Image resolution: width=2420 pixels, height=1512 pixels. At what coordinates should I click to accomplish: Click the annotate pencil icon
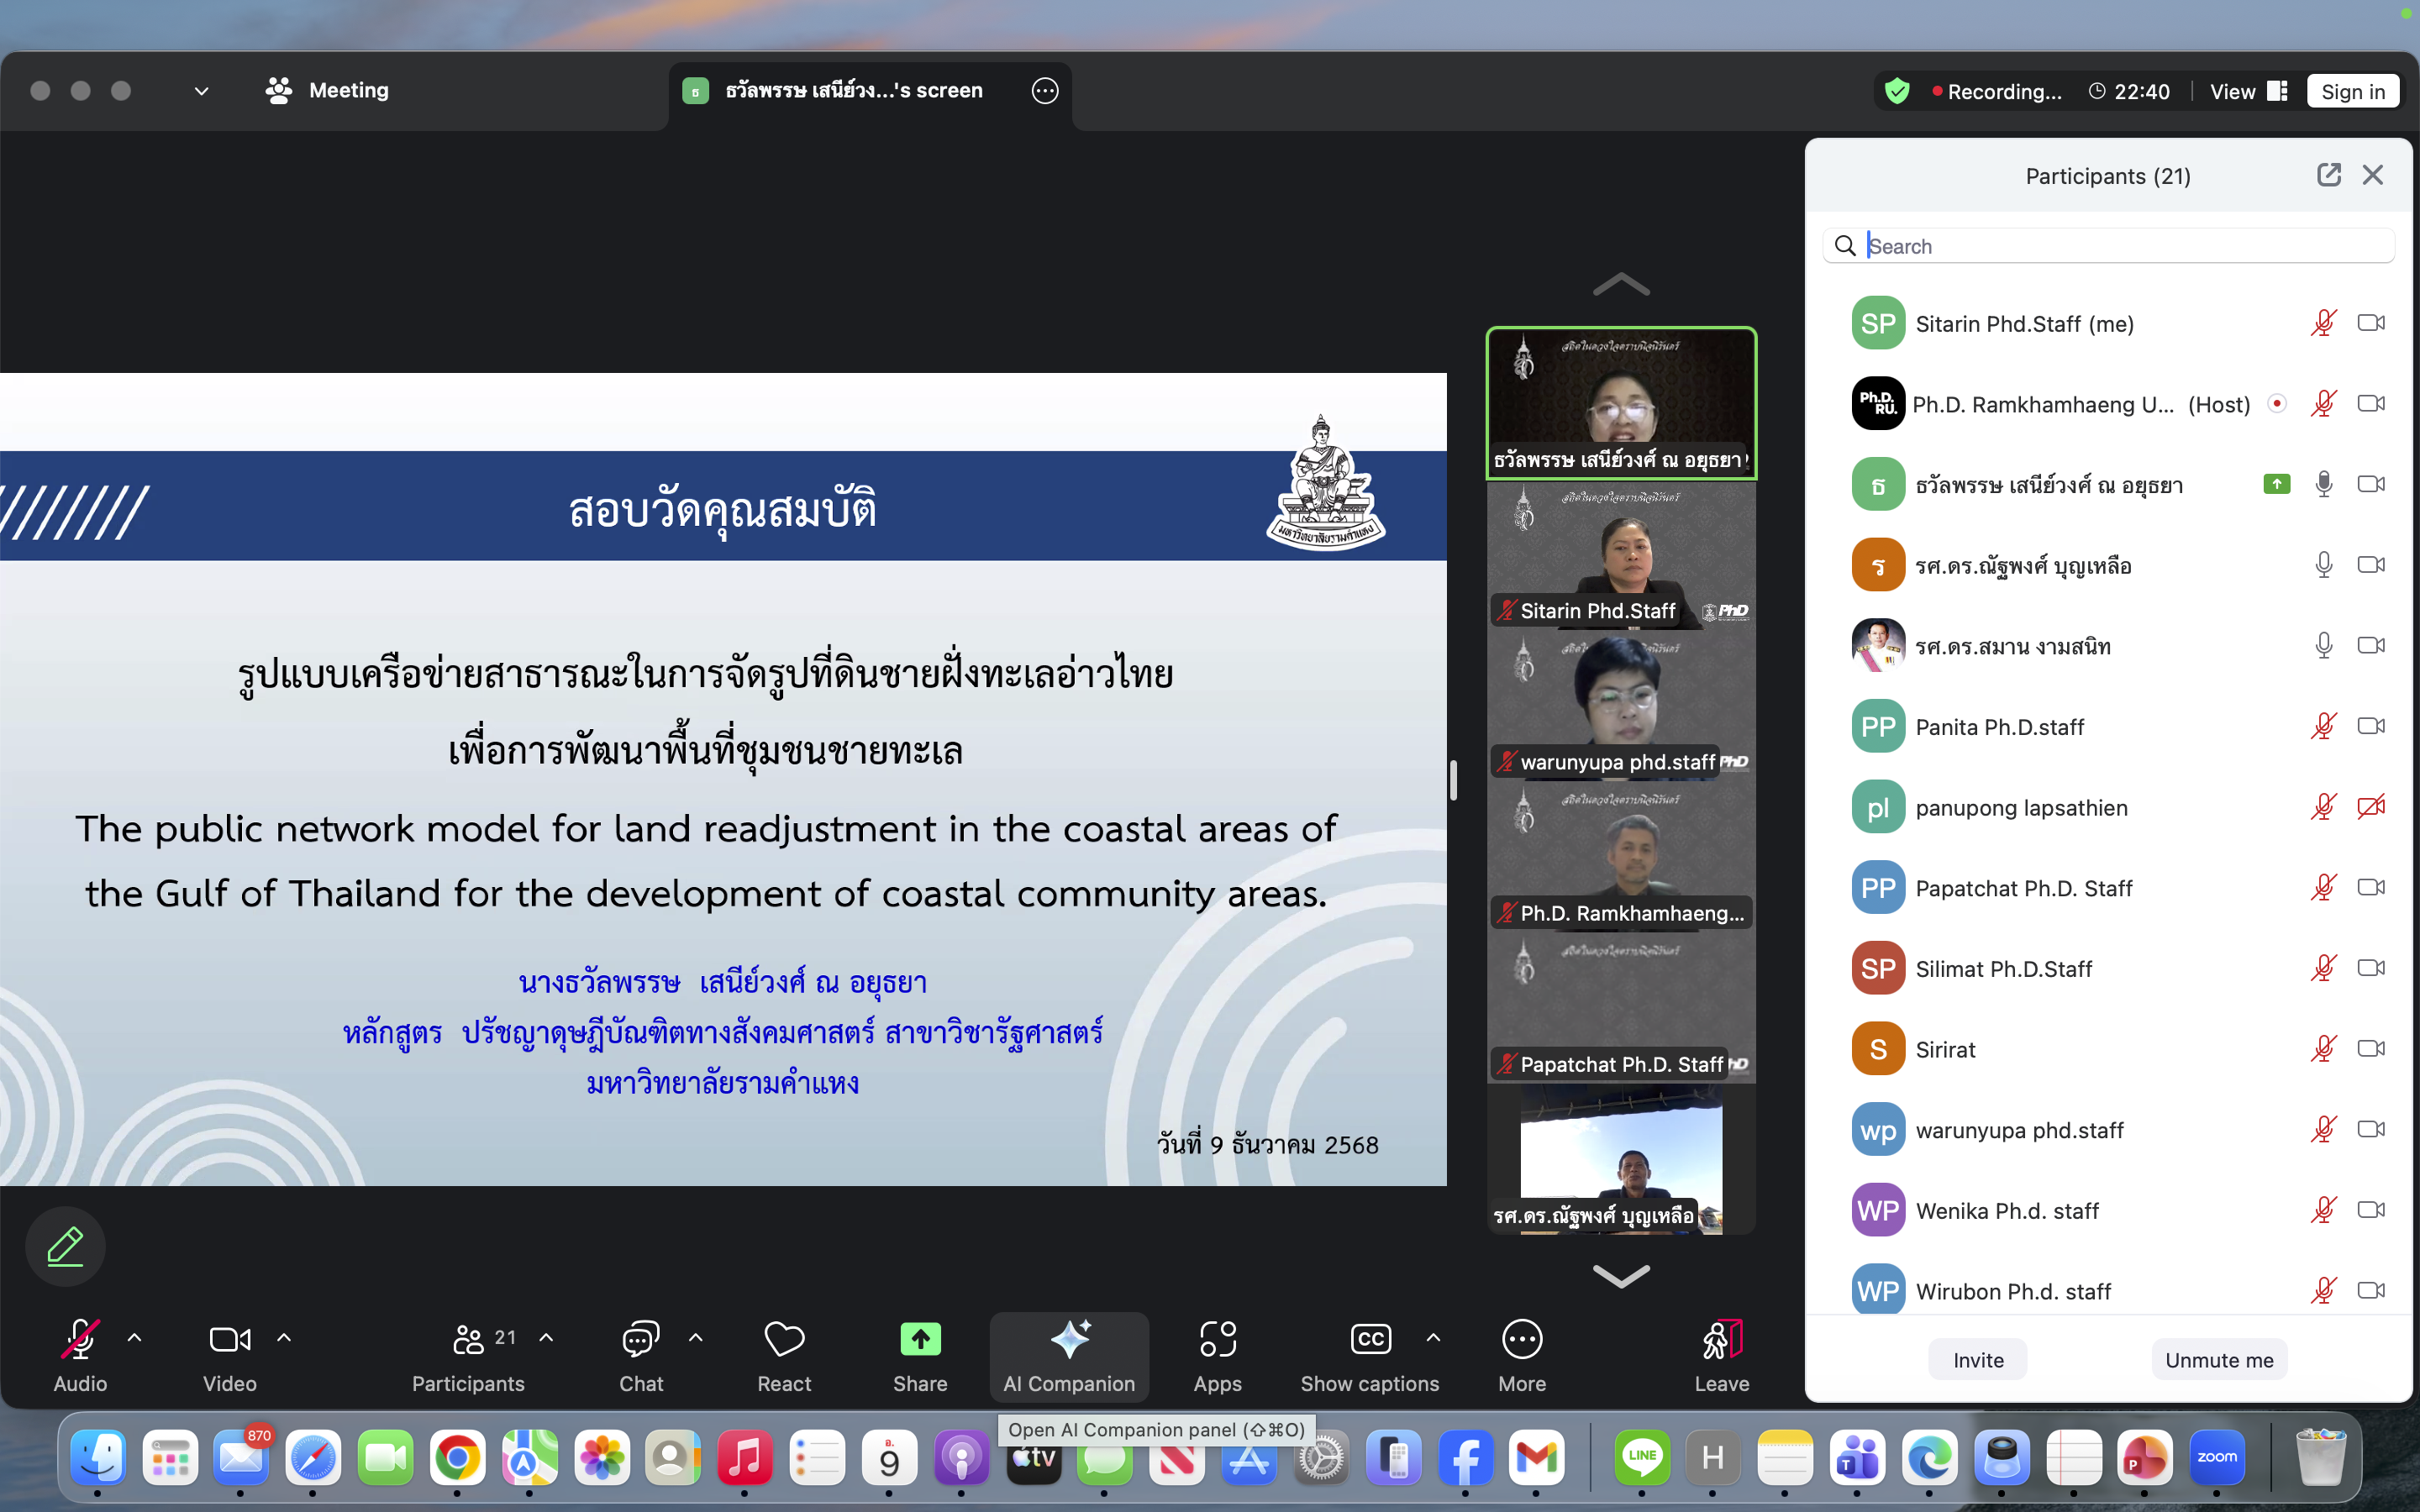pyautogui.click(x=66, y=1247)
